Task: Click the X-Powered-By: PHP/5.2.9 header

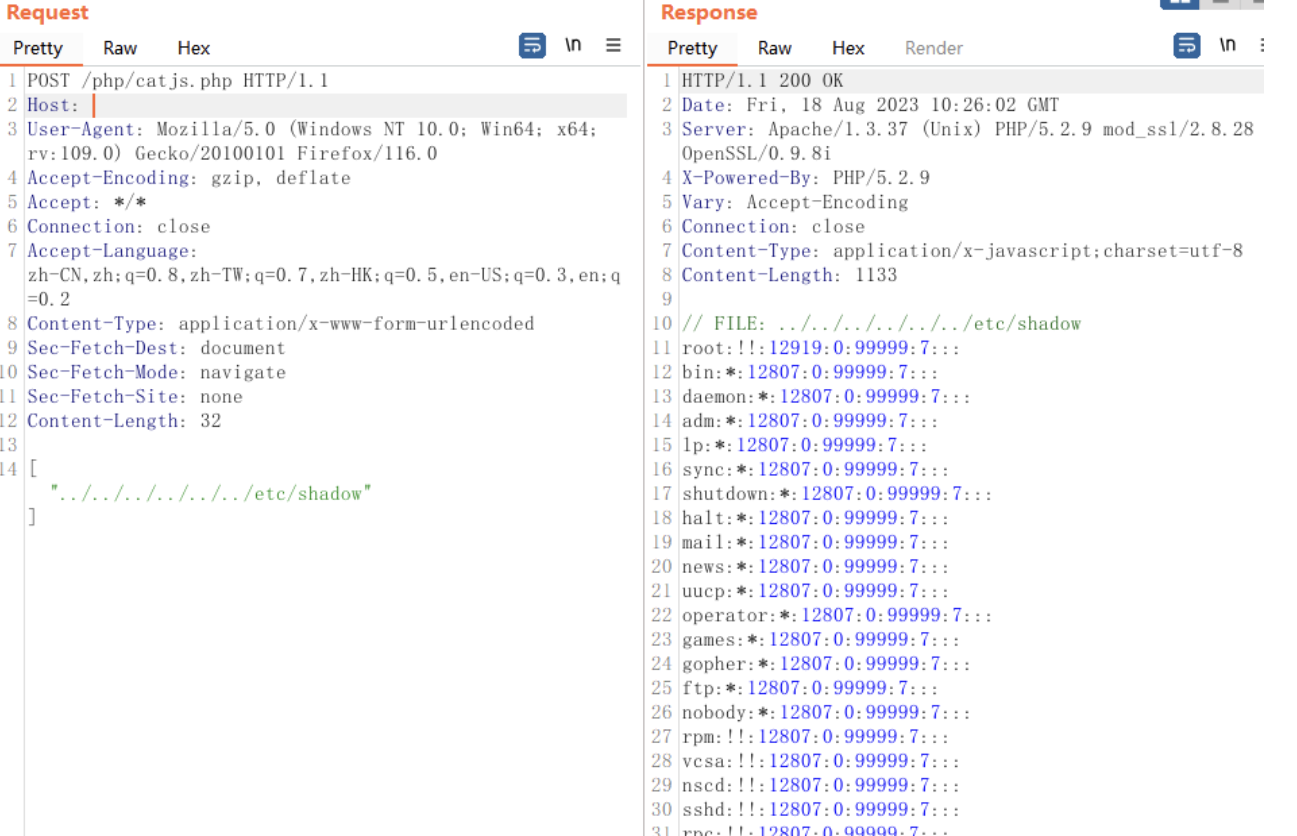Action: click(806, 178)
